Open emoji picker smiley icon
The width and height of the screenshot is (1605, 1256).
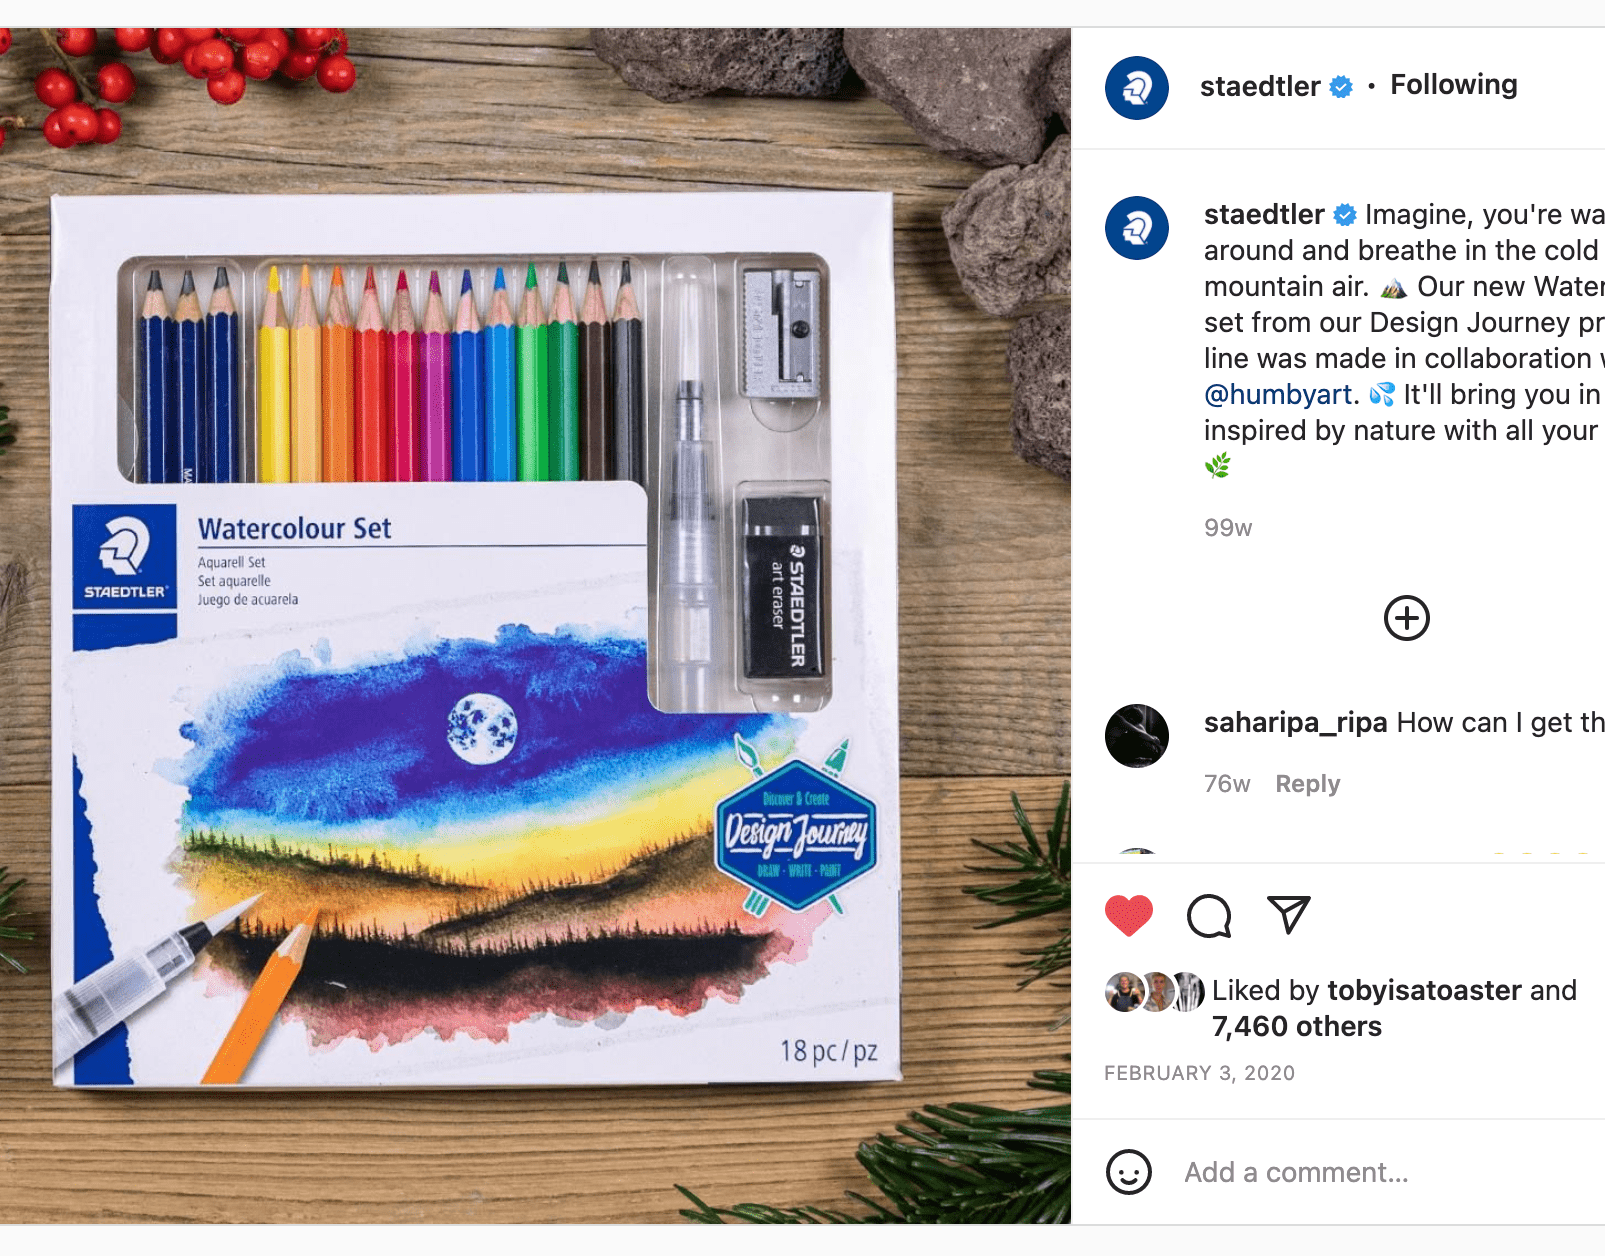coord(1129,1172)
